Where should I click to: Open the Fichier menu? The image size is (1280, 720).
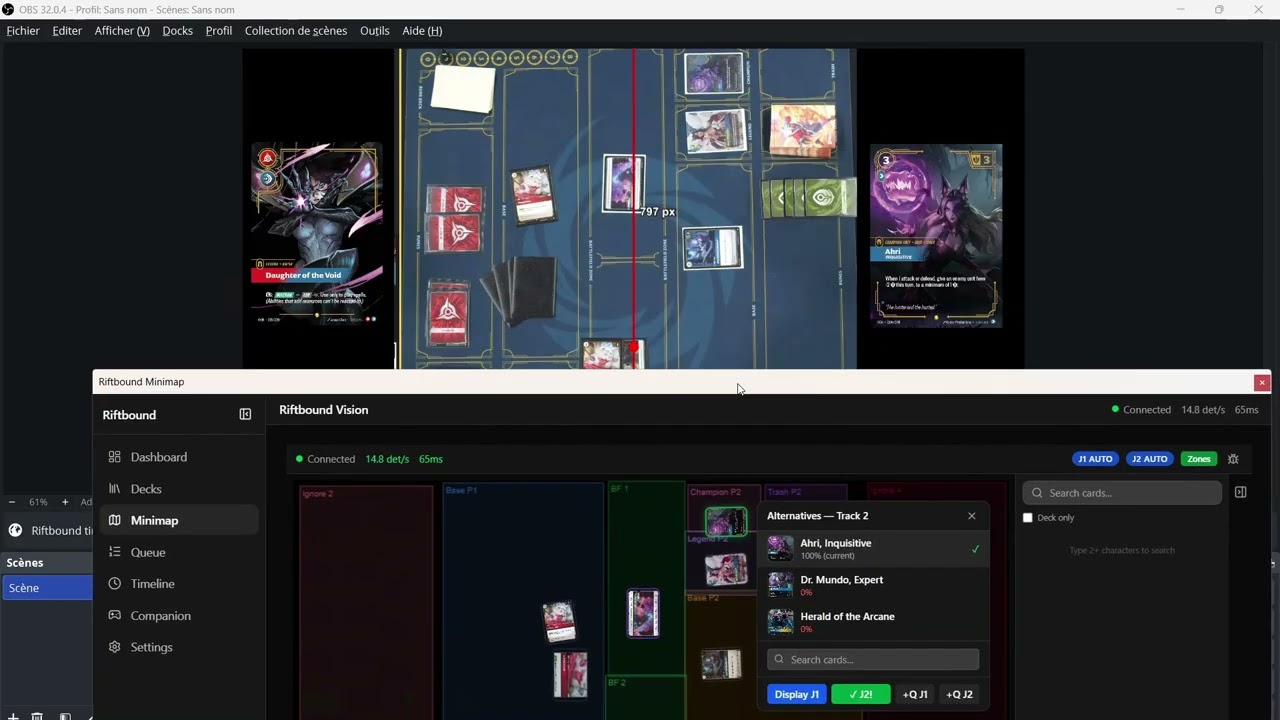coord(23,31)
